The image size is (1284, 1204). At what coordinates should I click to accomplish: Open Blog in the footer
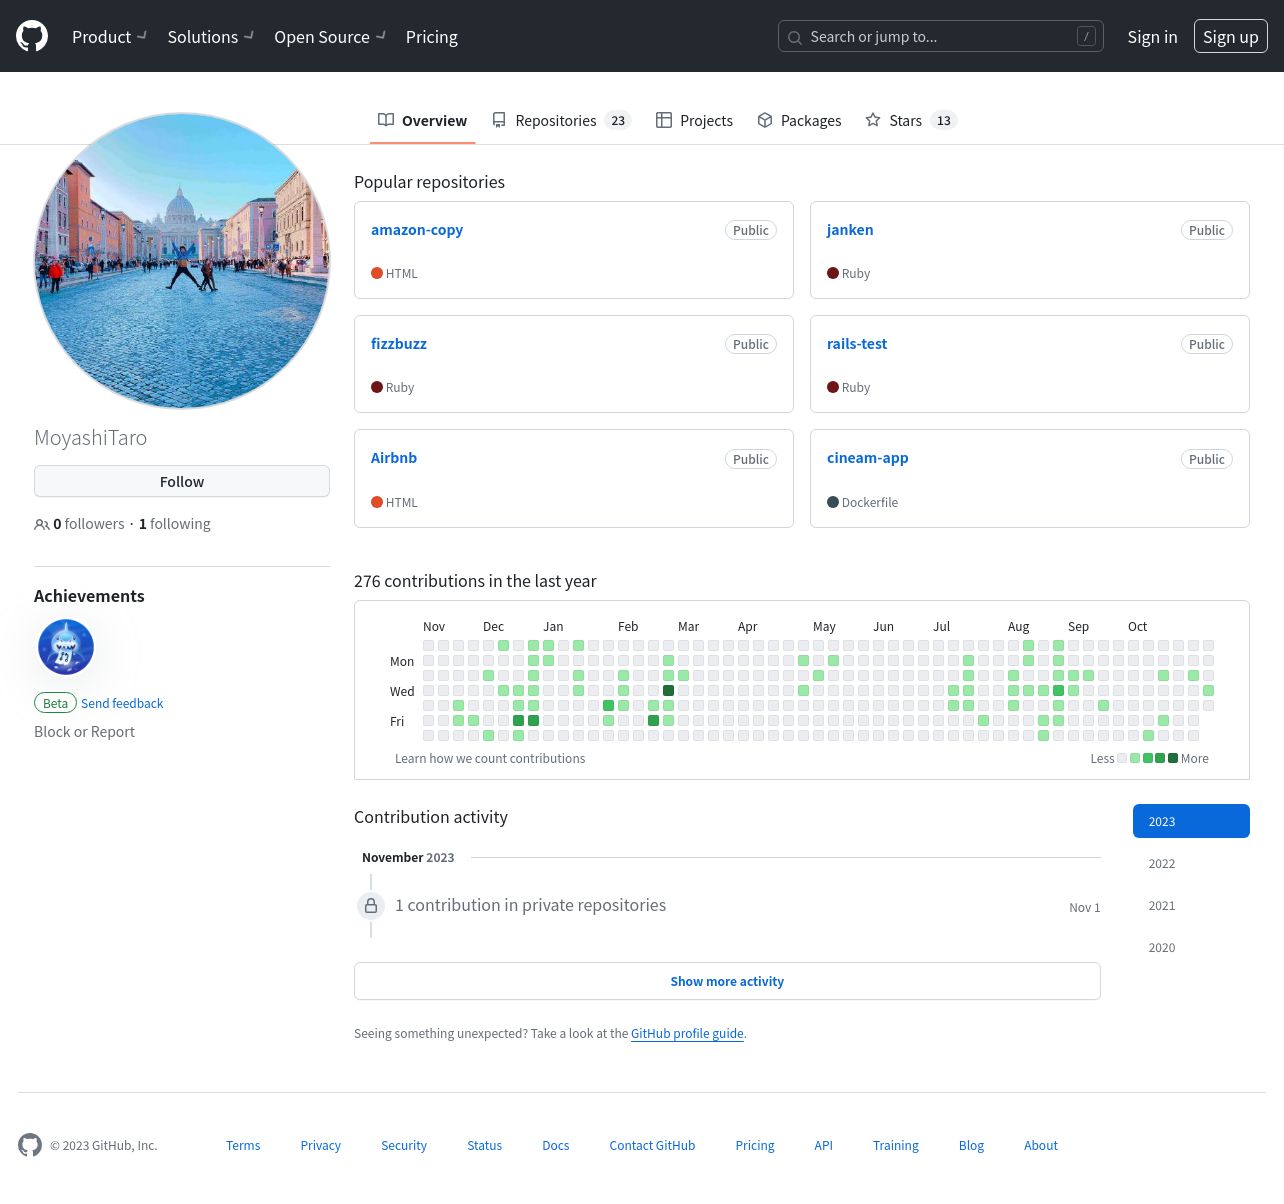(x=971, y=1146)
